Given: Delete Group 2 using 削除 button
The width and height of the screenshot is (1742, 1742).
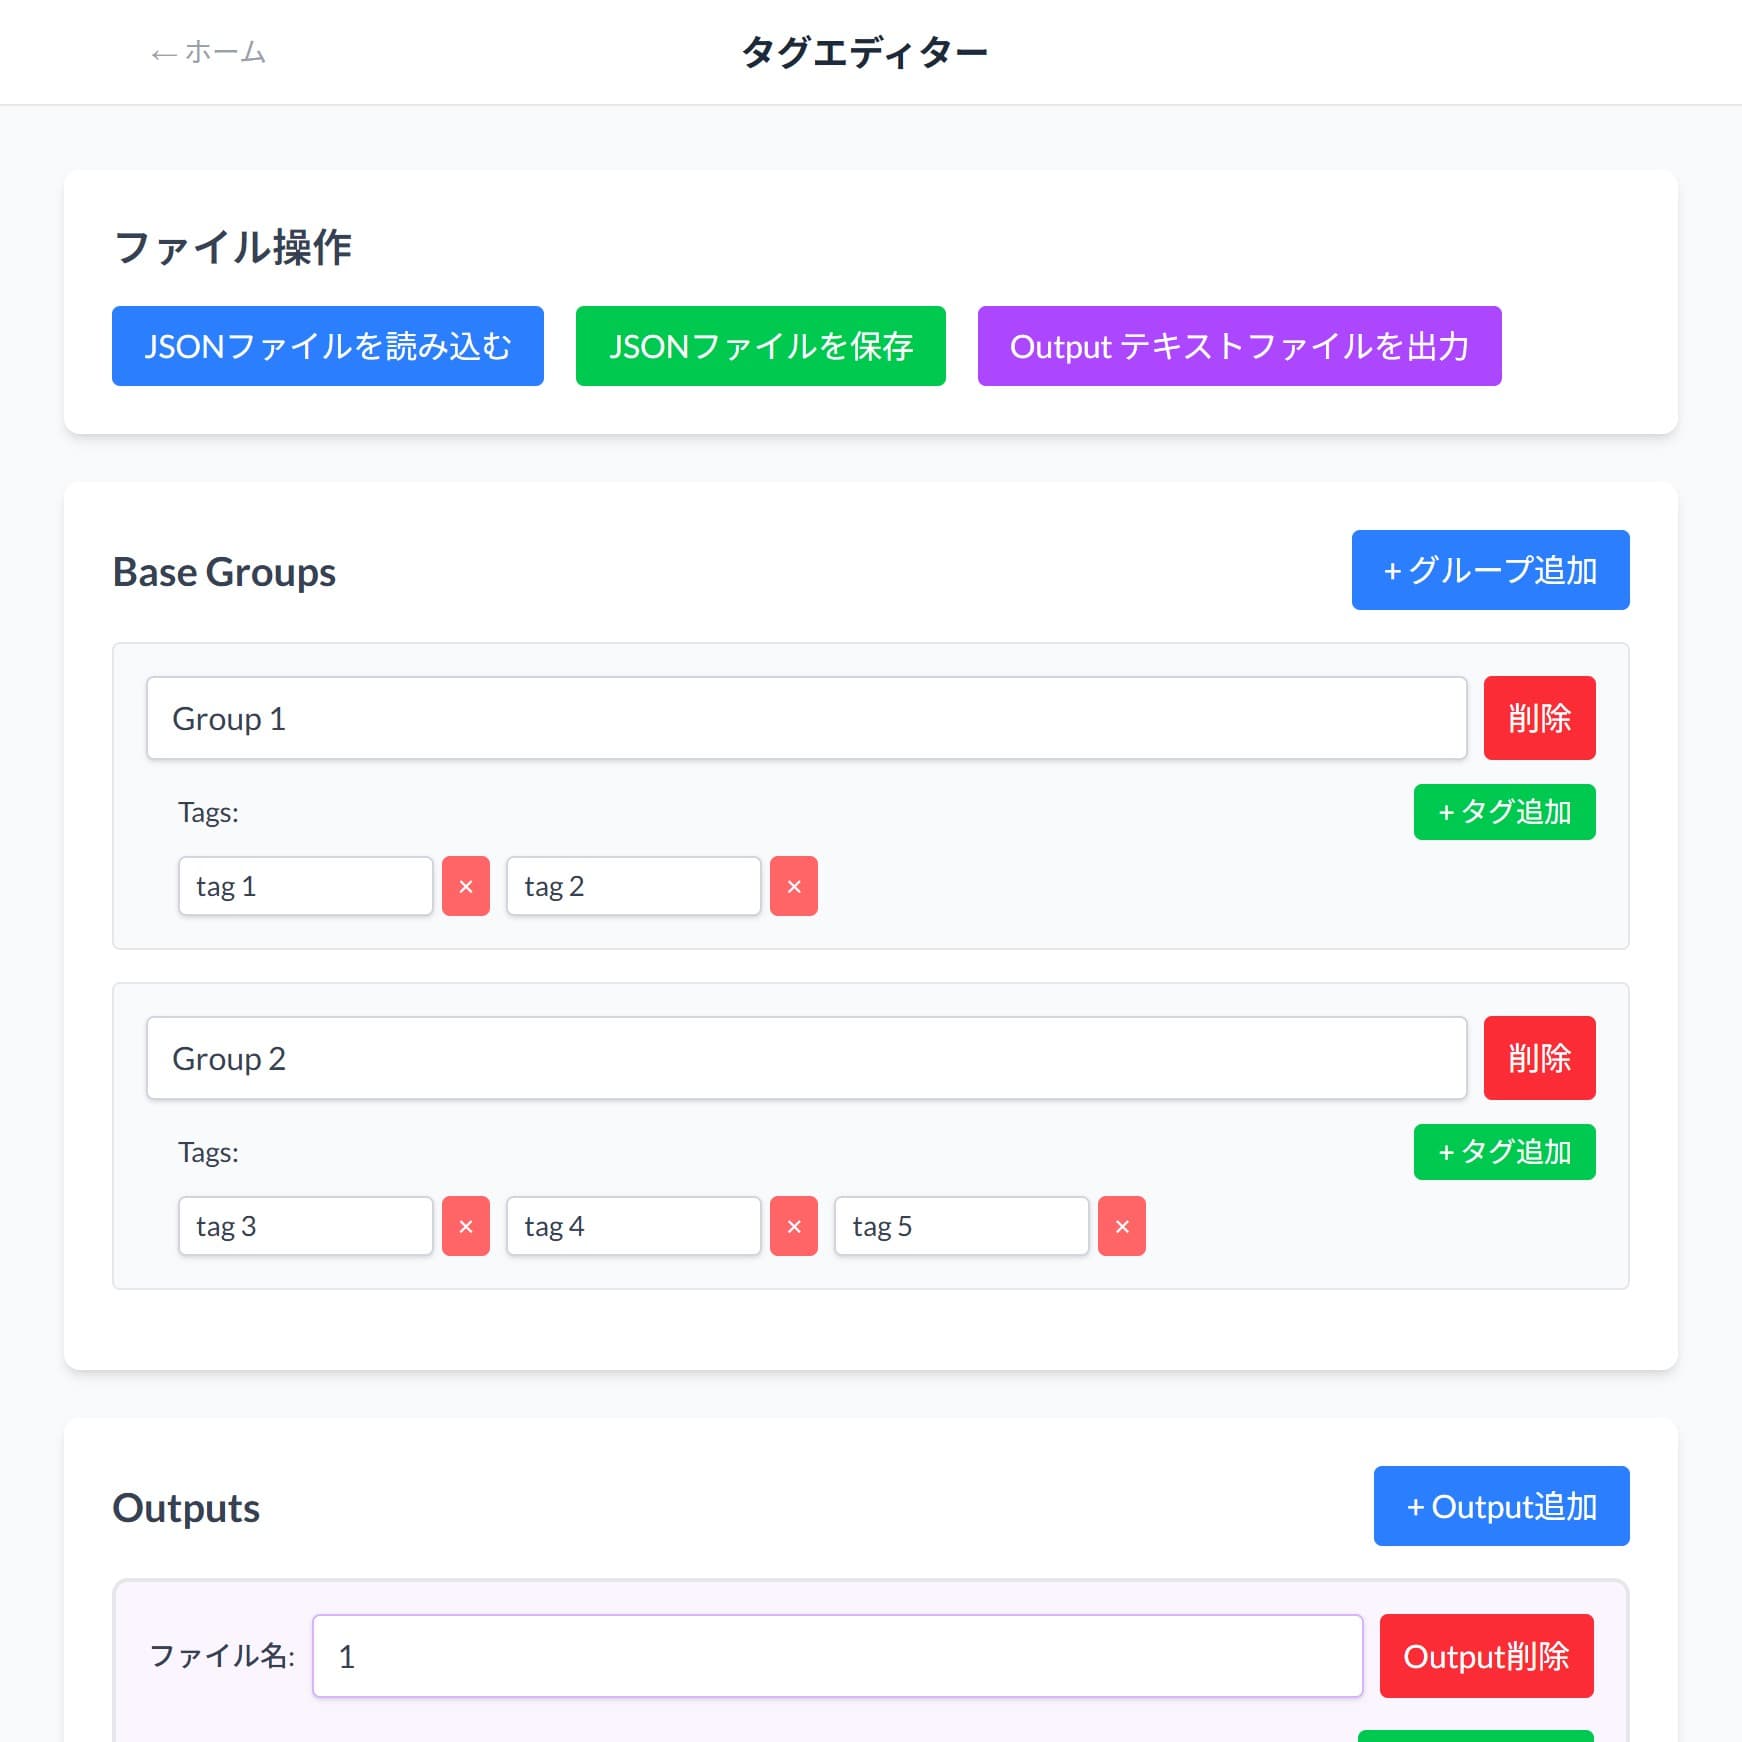Looking at the screenshot, I should pos(1538,1058).
